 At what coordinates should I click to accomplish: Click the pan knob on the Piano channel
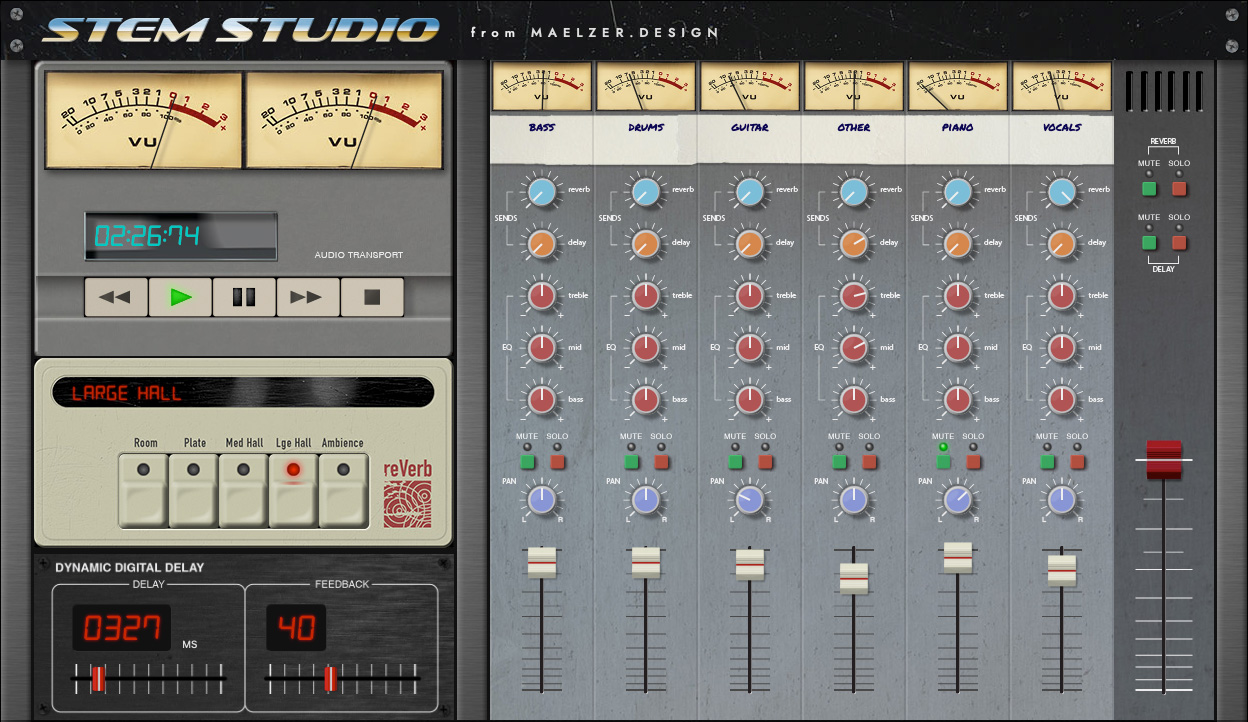(957, 498)
